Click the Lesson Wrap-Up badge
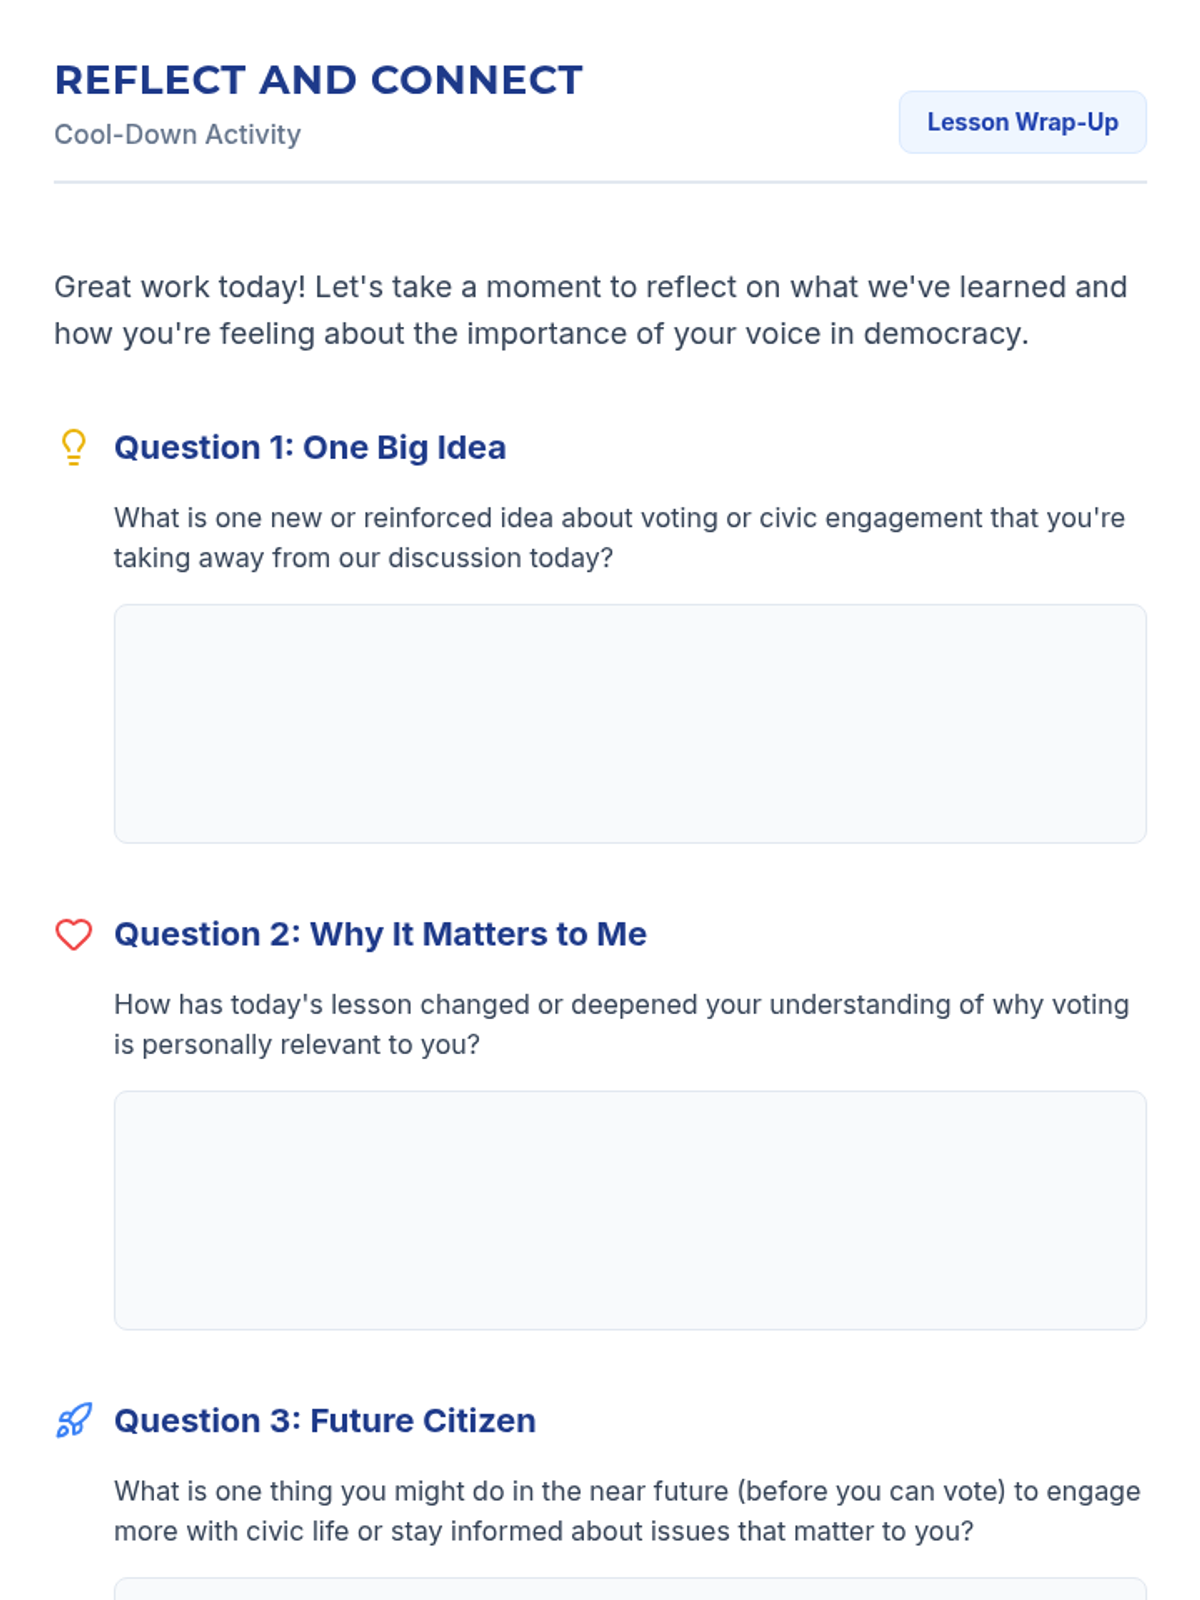Image resolution: width=1200 pixels, height=1600 pixels. [x=1022, y=122]
